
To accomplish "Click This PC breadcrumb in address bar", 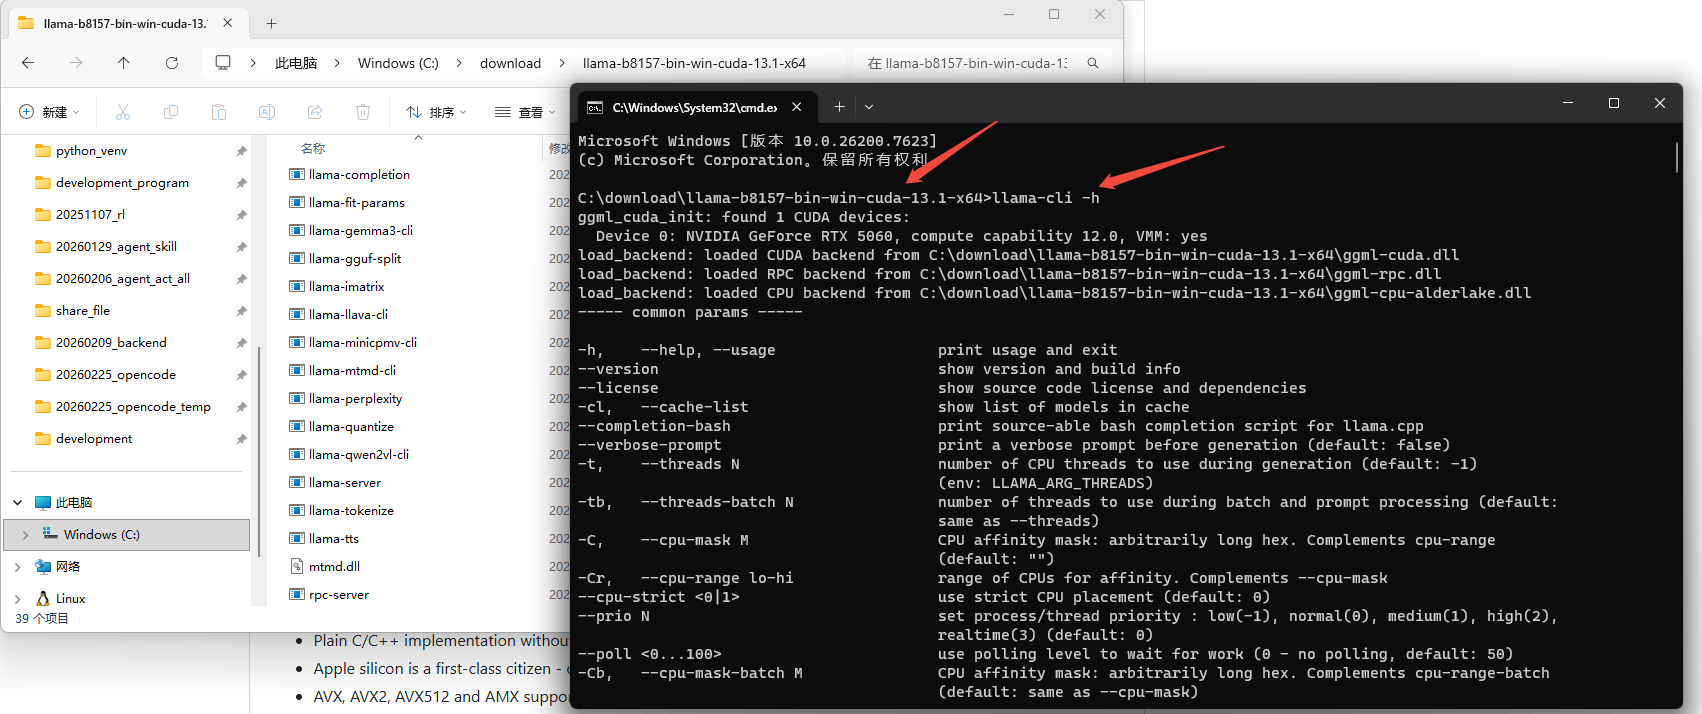I will pyautogui.click(x=296, y=63).
